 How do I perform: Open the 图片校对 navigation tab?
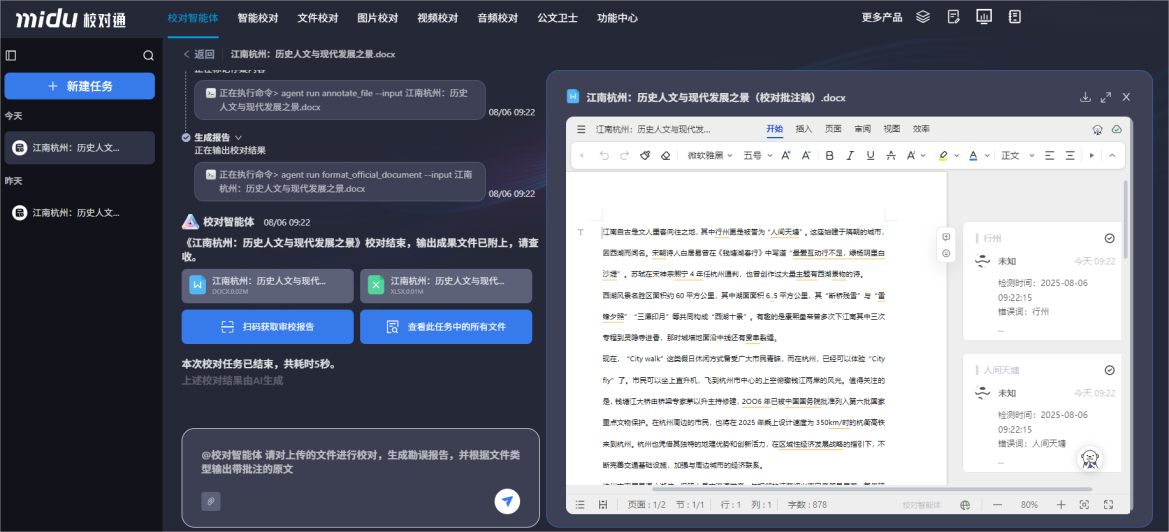pos(378,18)
